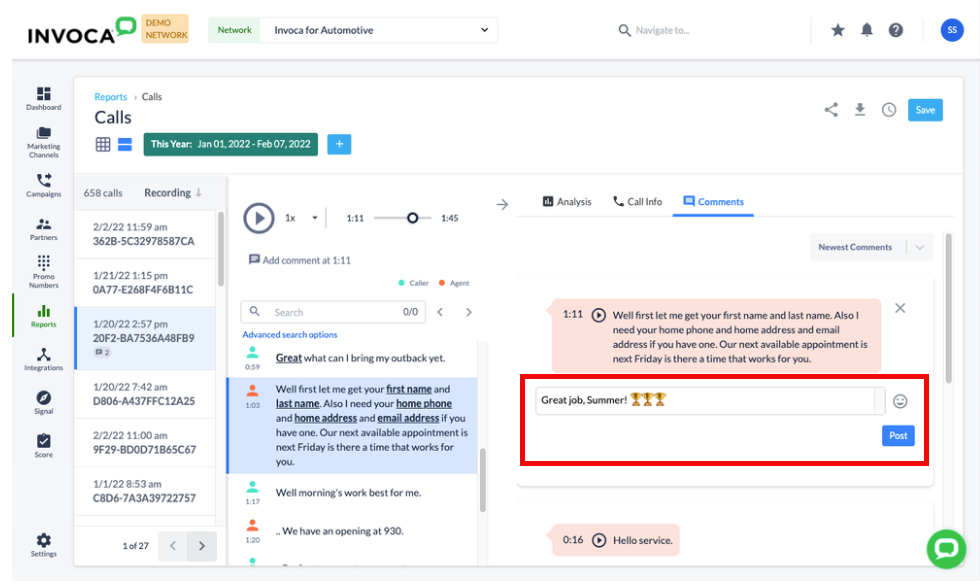Click the highlighted 'first name' keyword
The height and width of the screenshot is (587, 980).
(x=409, y=389)
